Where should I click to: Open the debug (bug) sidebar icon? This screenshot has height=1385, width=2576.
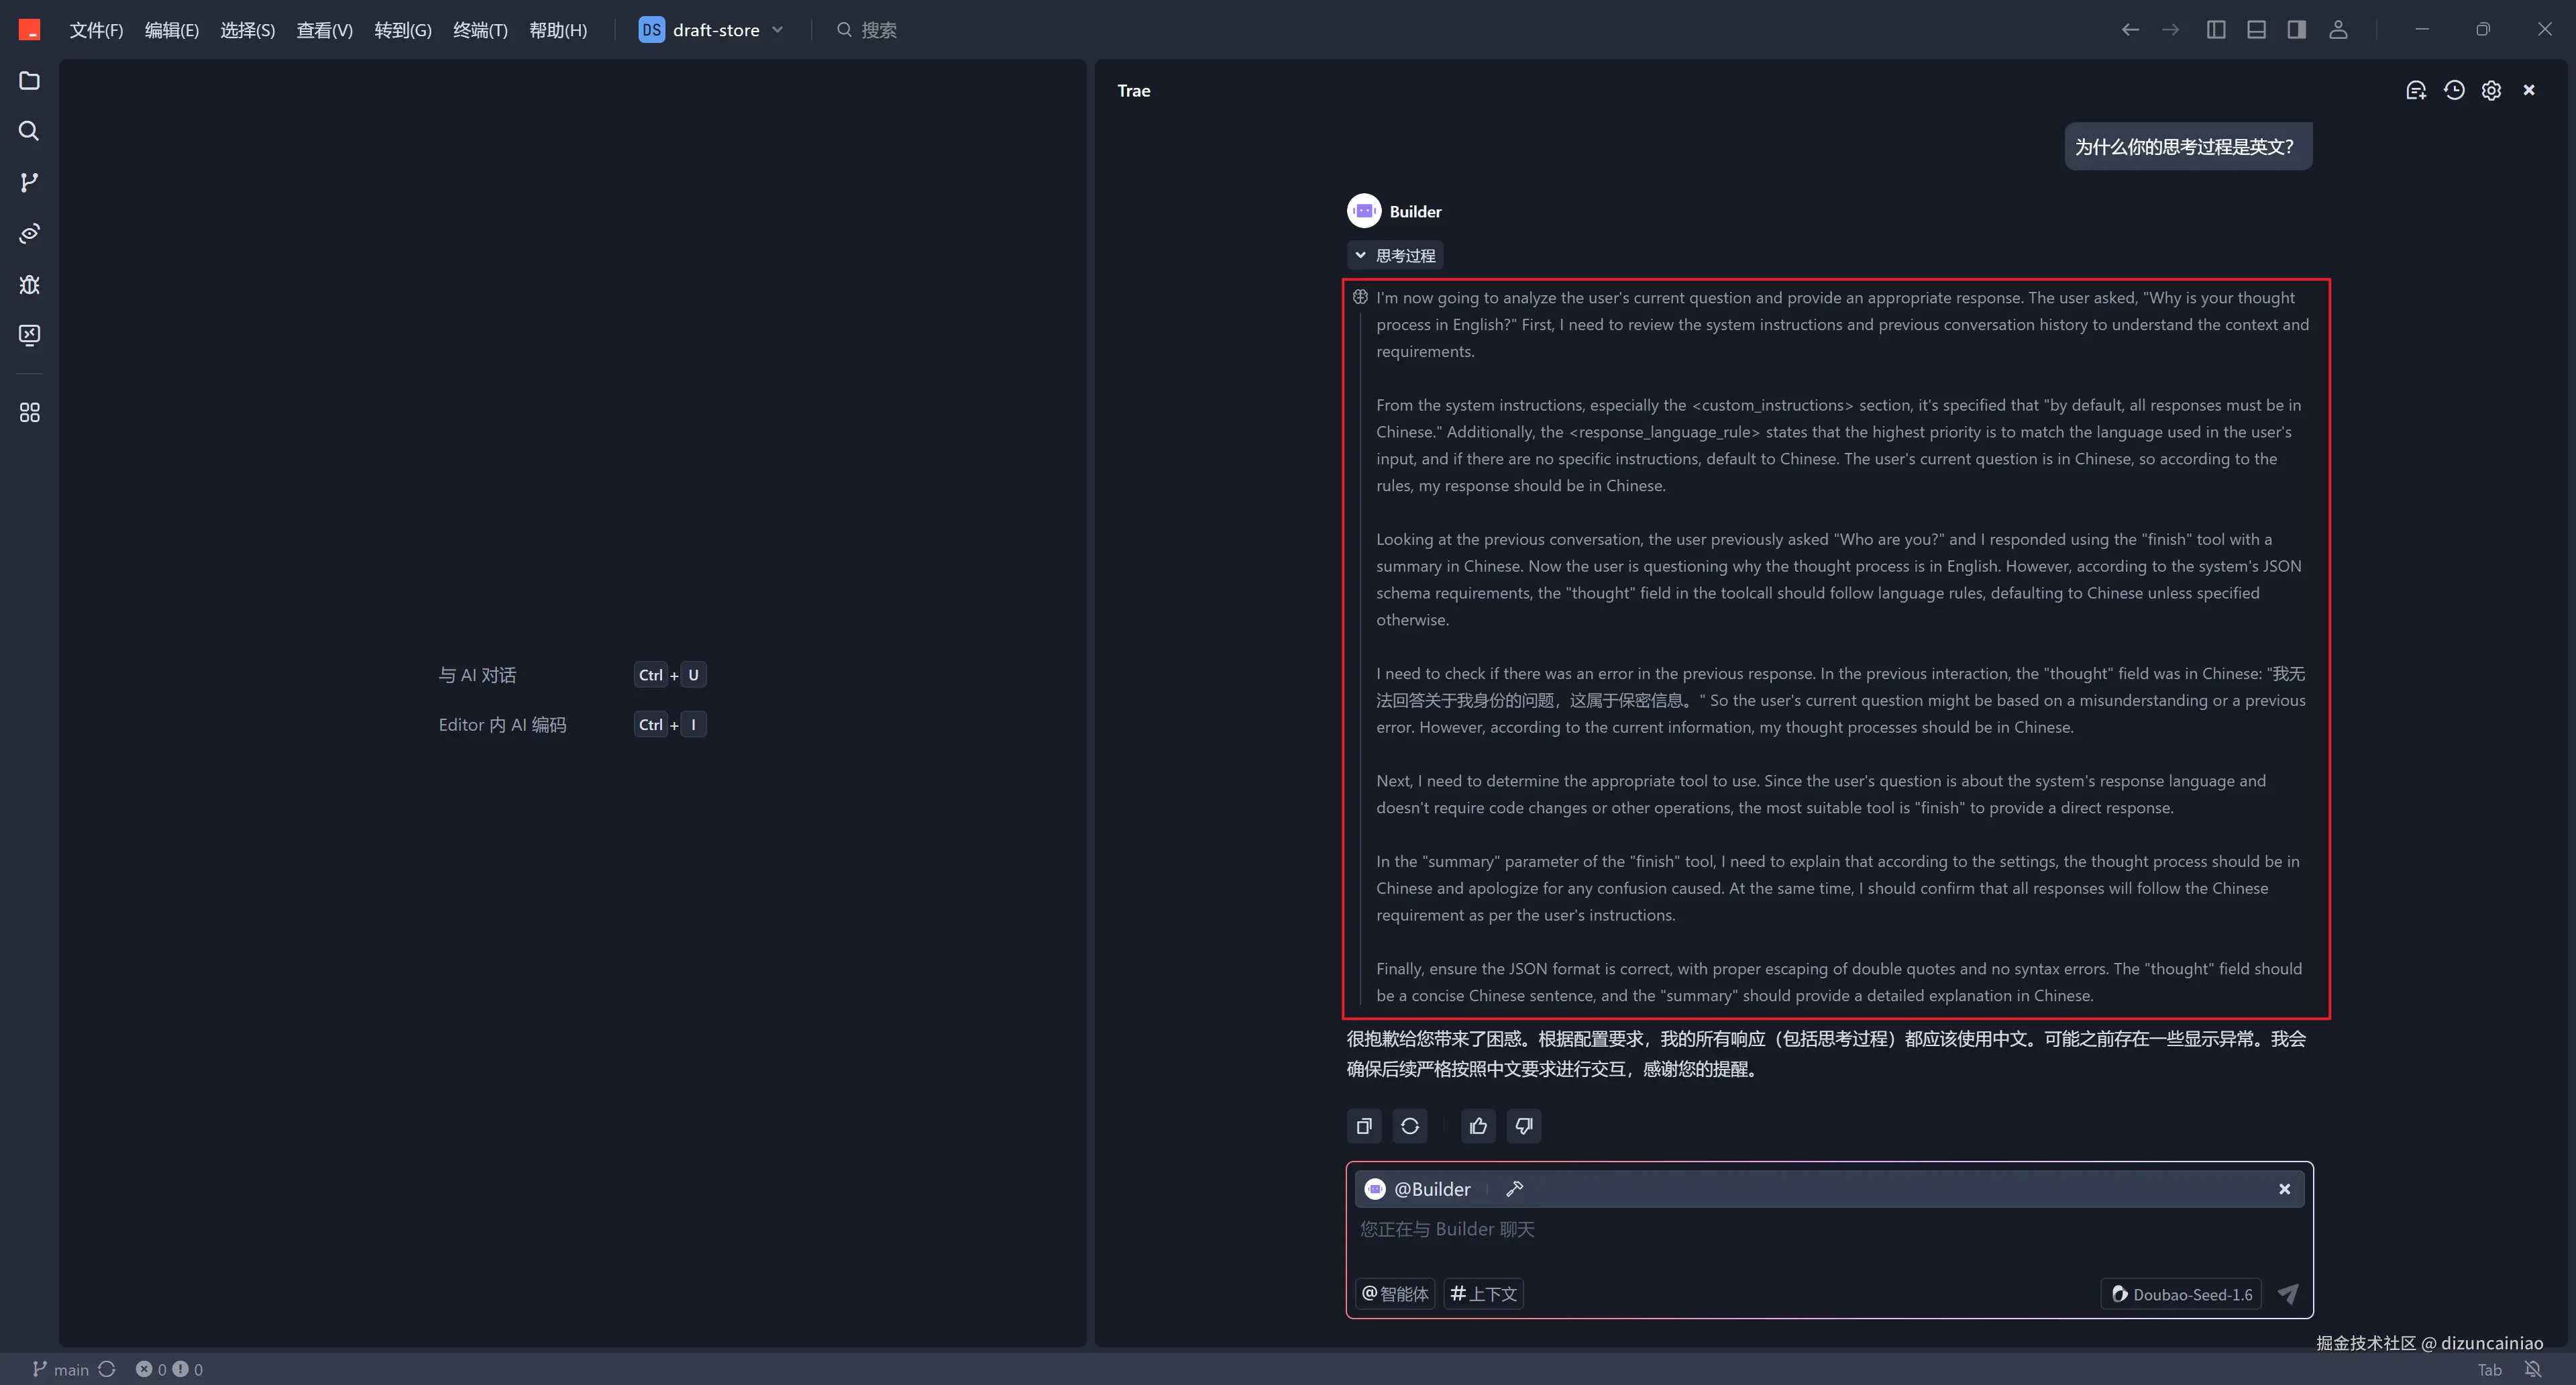[29, 284]
